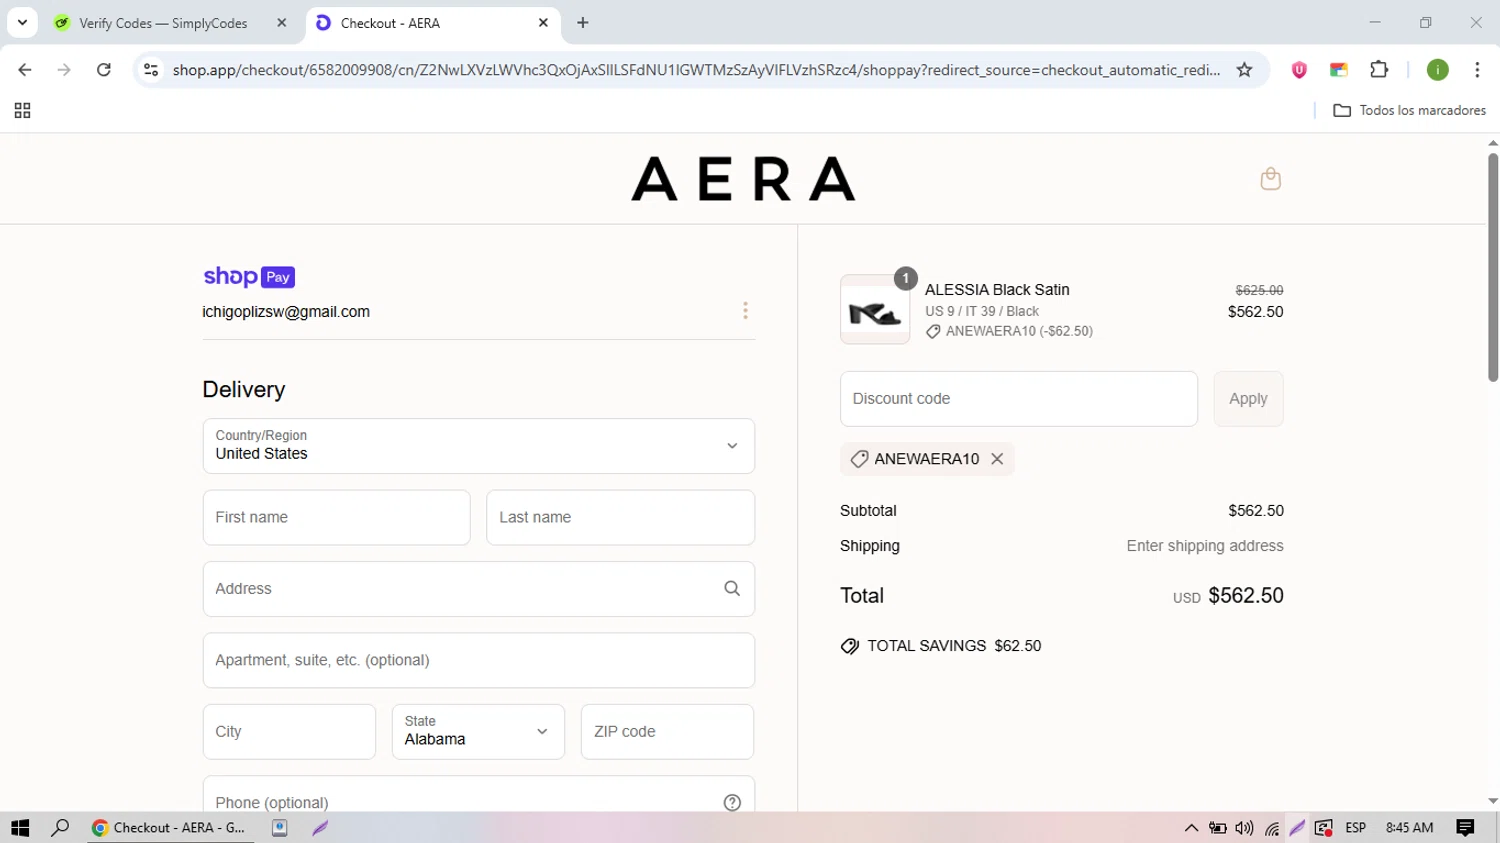Click the City field
Viewport: 1500px width, 843px height.
coord(289,732)
